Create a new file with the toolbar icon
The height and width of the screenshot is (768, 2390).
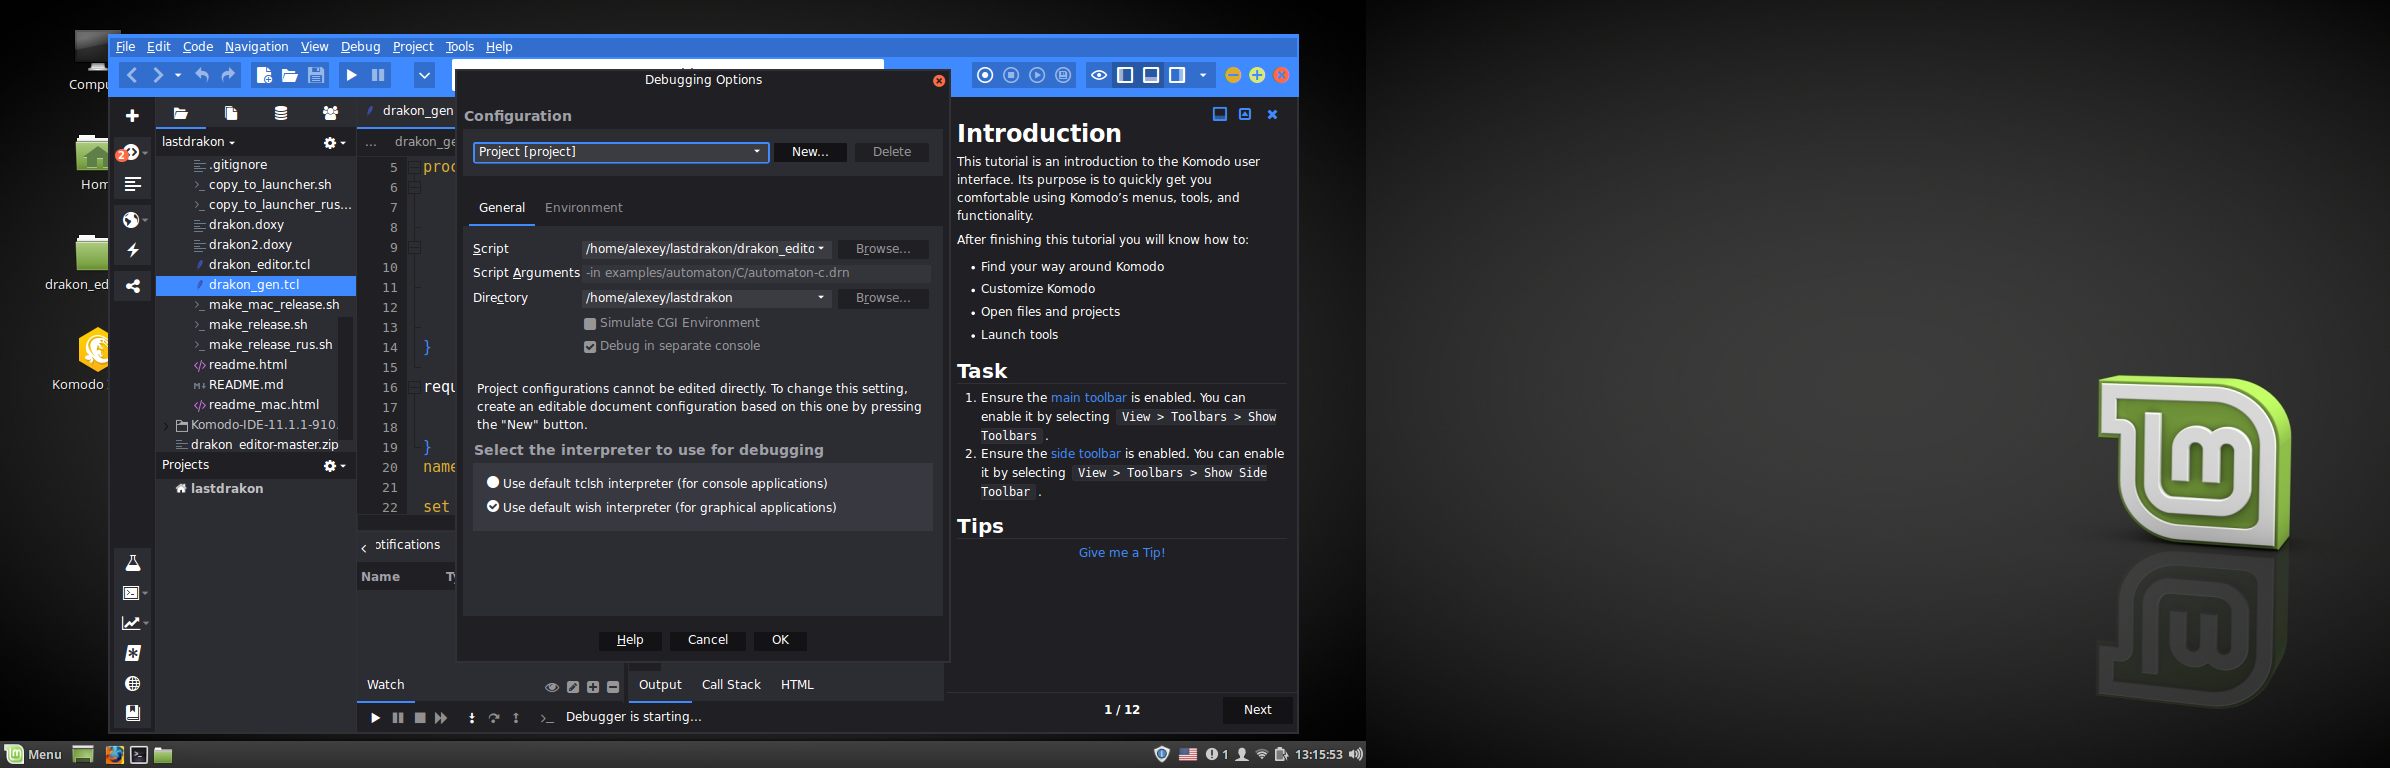[264, 75]
